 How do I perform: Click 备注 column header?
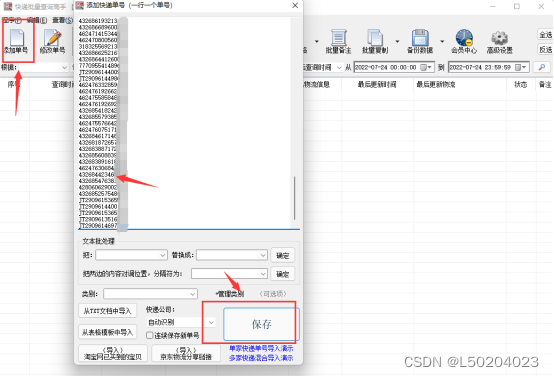(545, 84)
